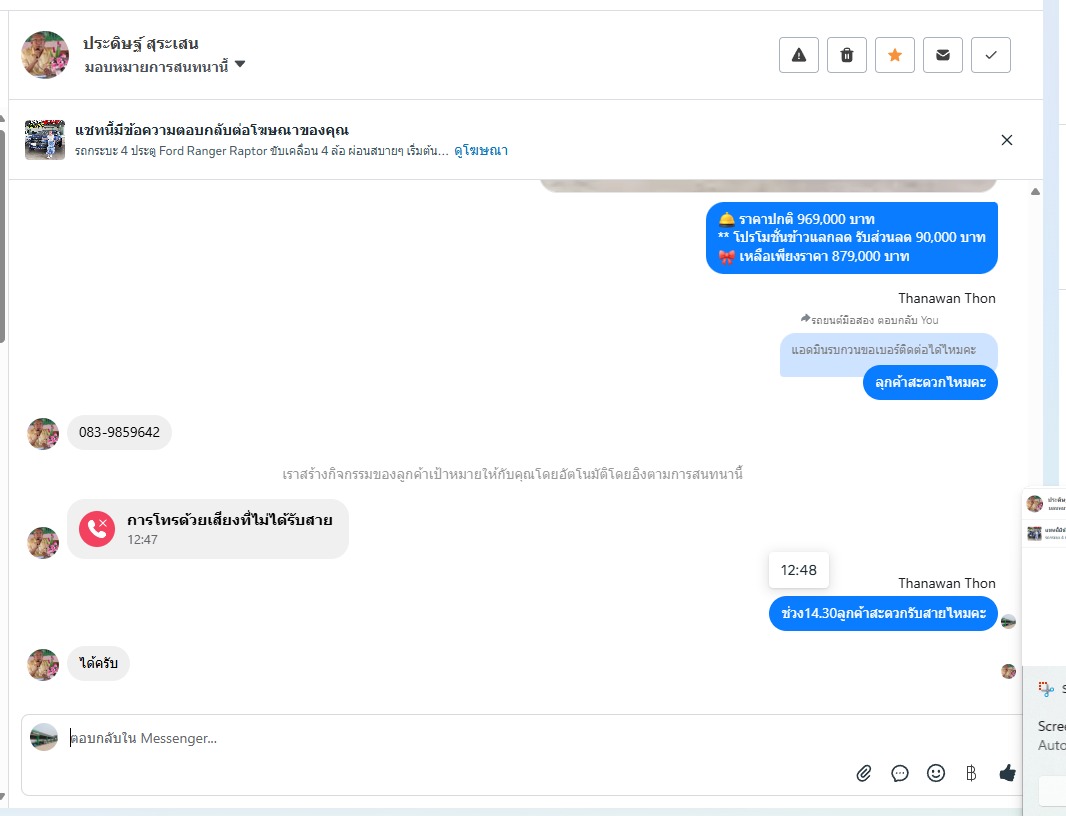
Task: Click the missed voice call message
Action: tap(207, 529)
